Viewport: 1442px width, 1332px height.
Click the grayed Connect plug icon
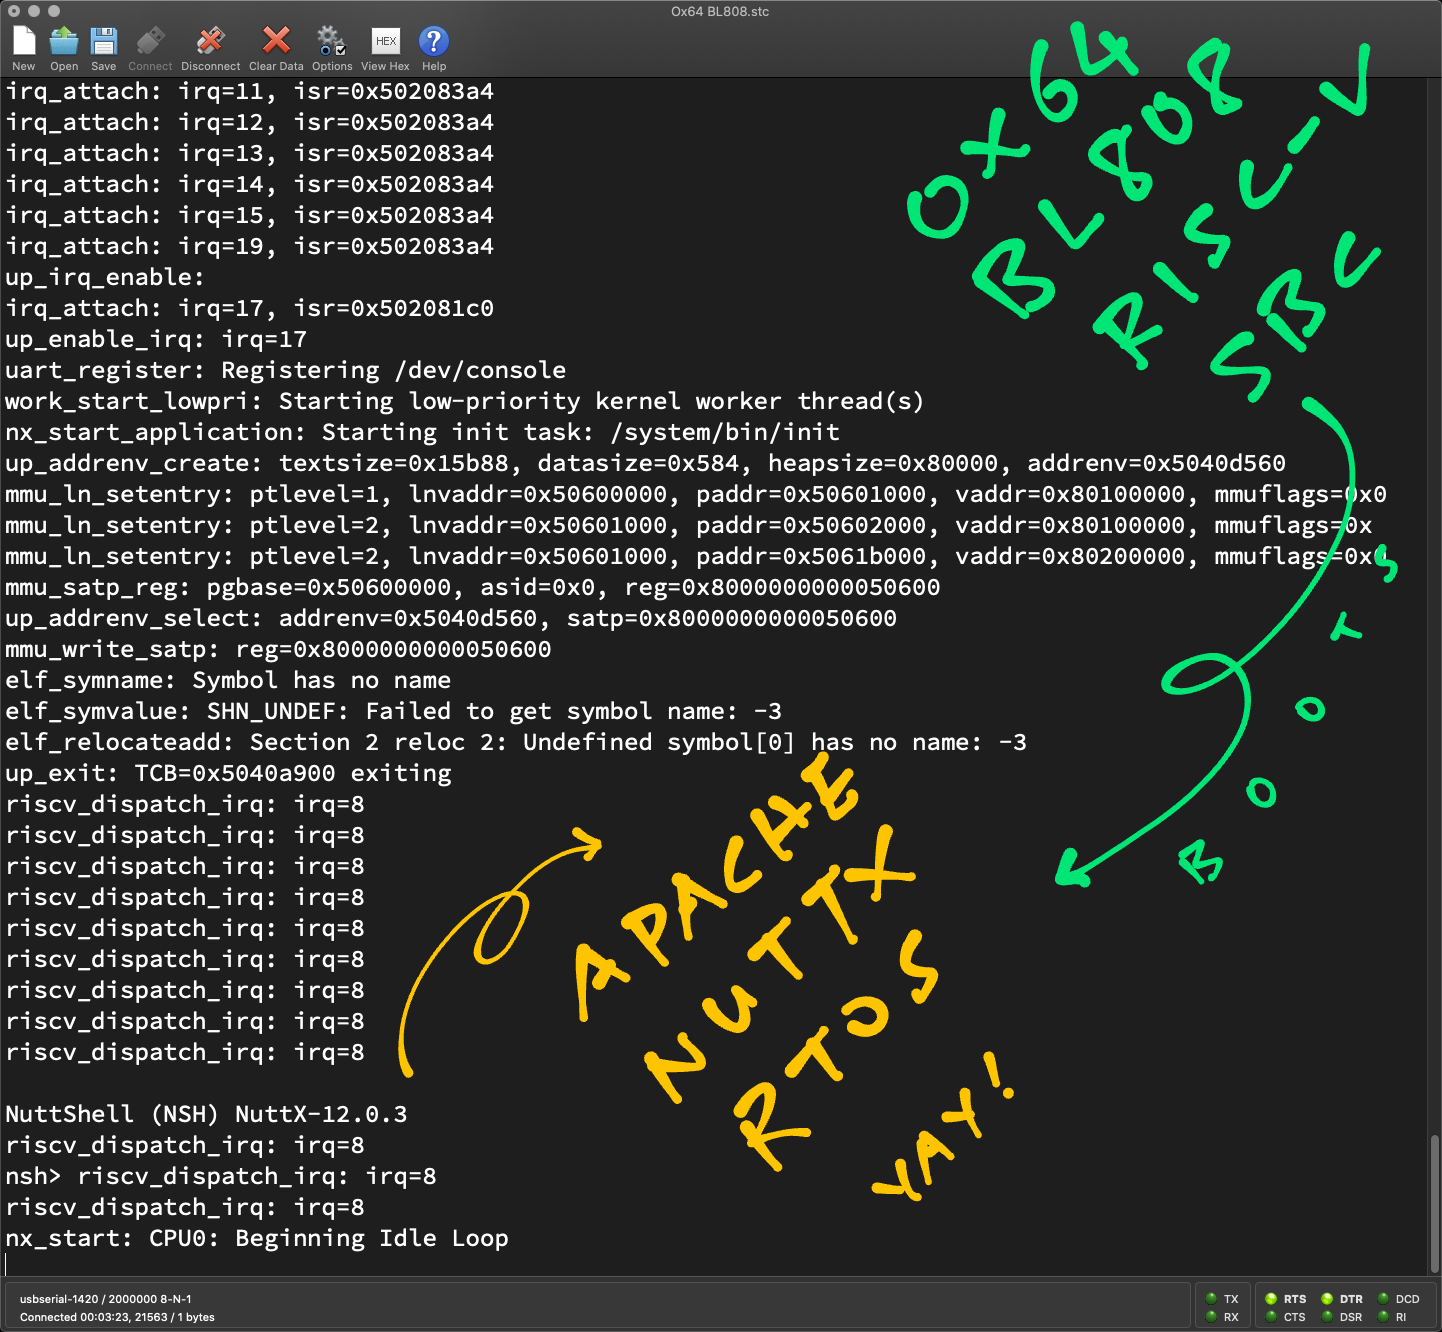[x=150, y=41]
